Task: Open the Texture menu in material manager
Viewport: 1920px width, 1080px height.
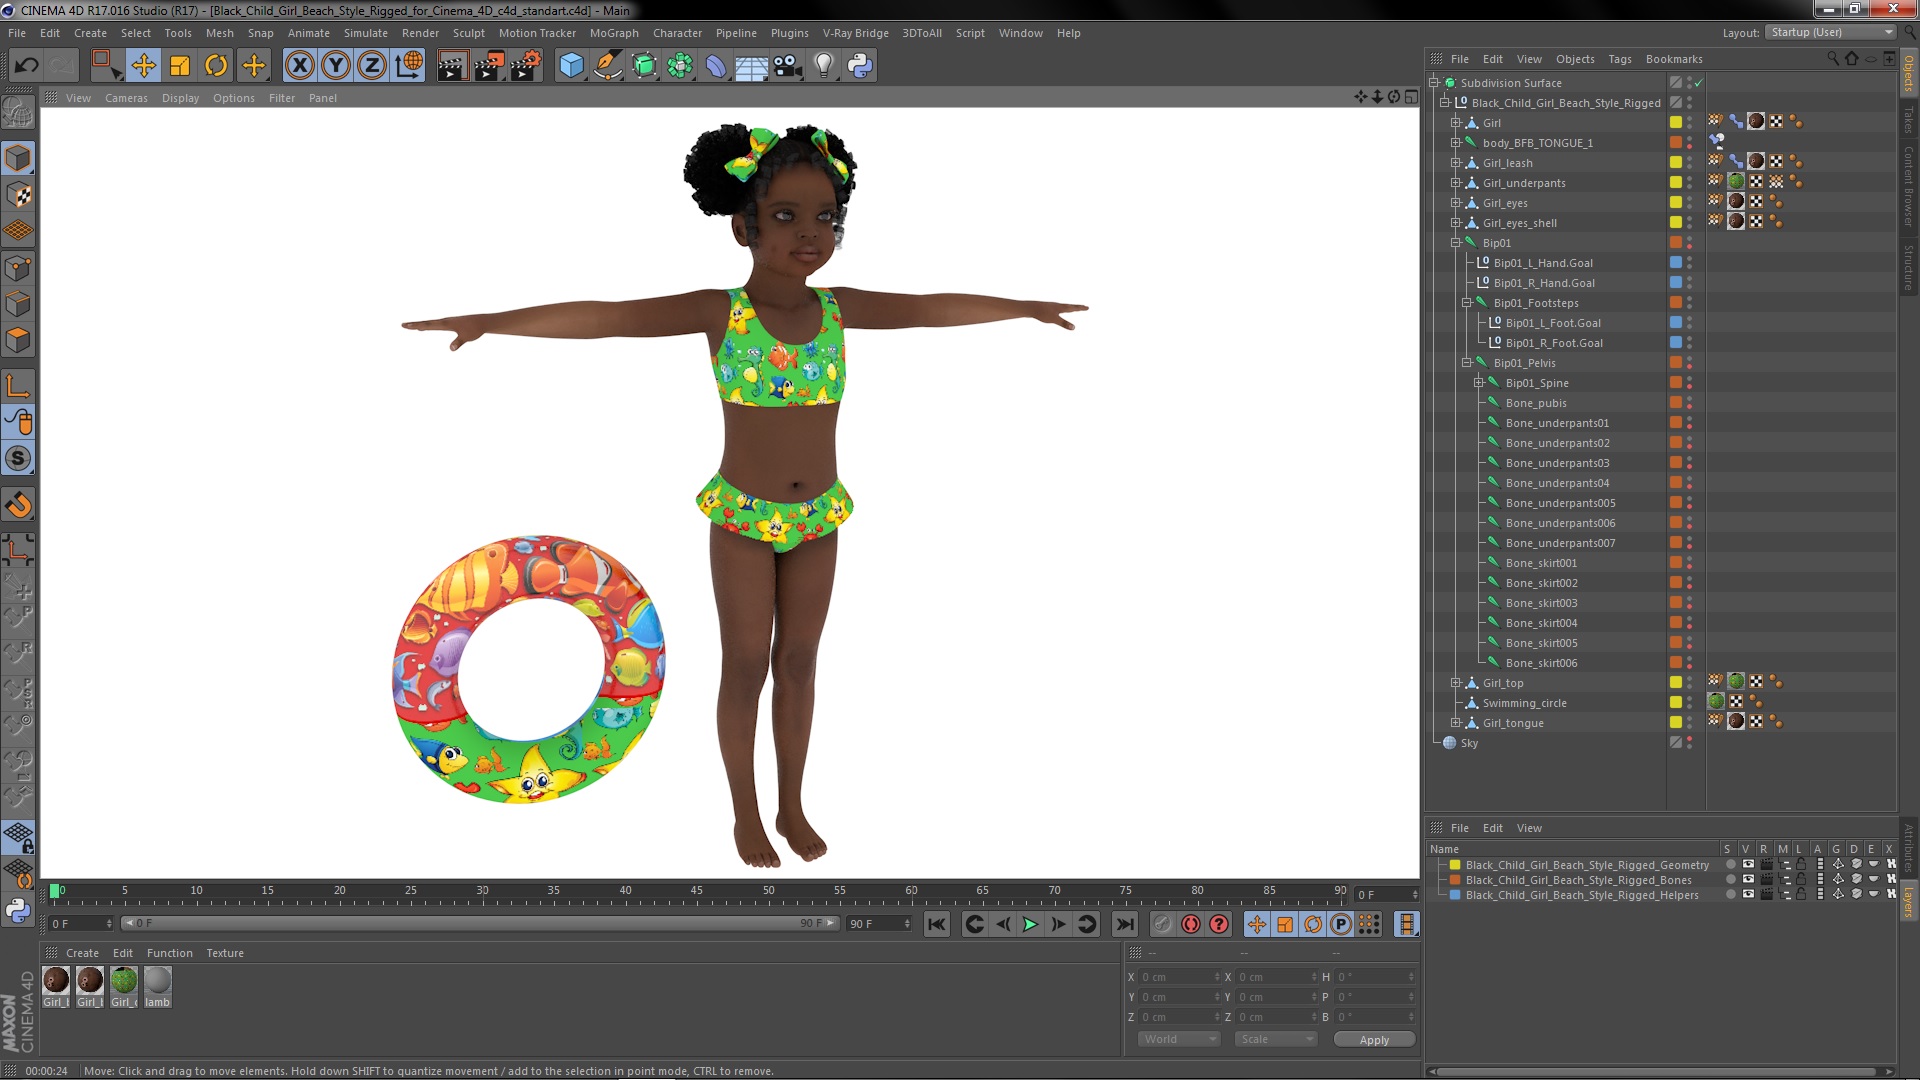Action: [x=225, y=953]
